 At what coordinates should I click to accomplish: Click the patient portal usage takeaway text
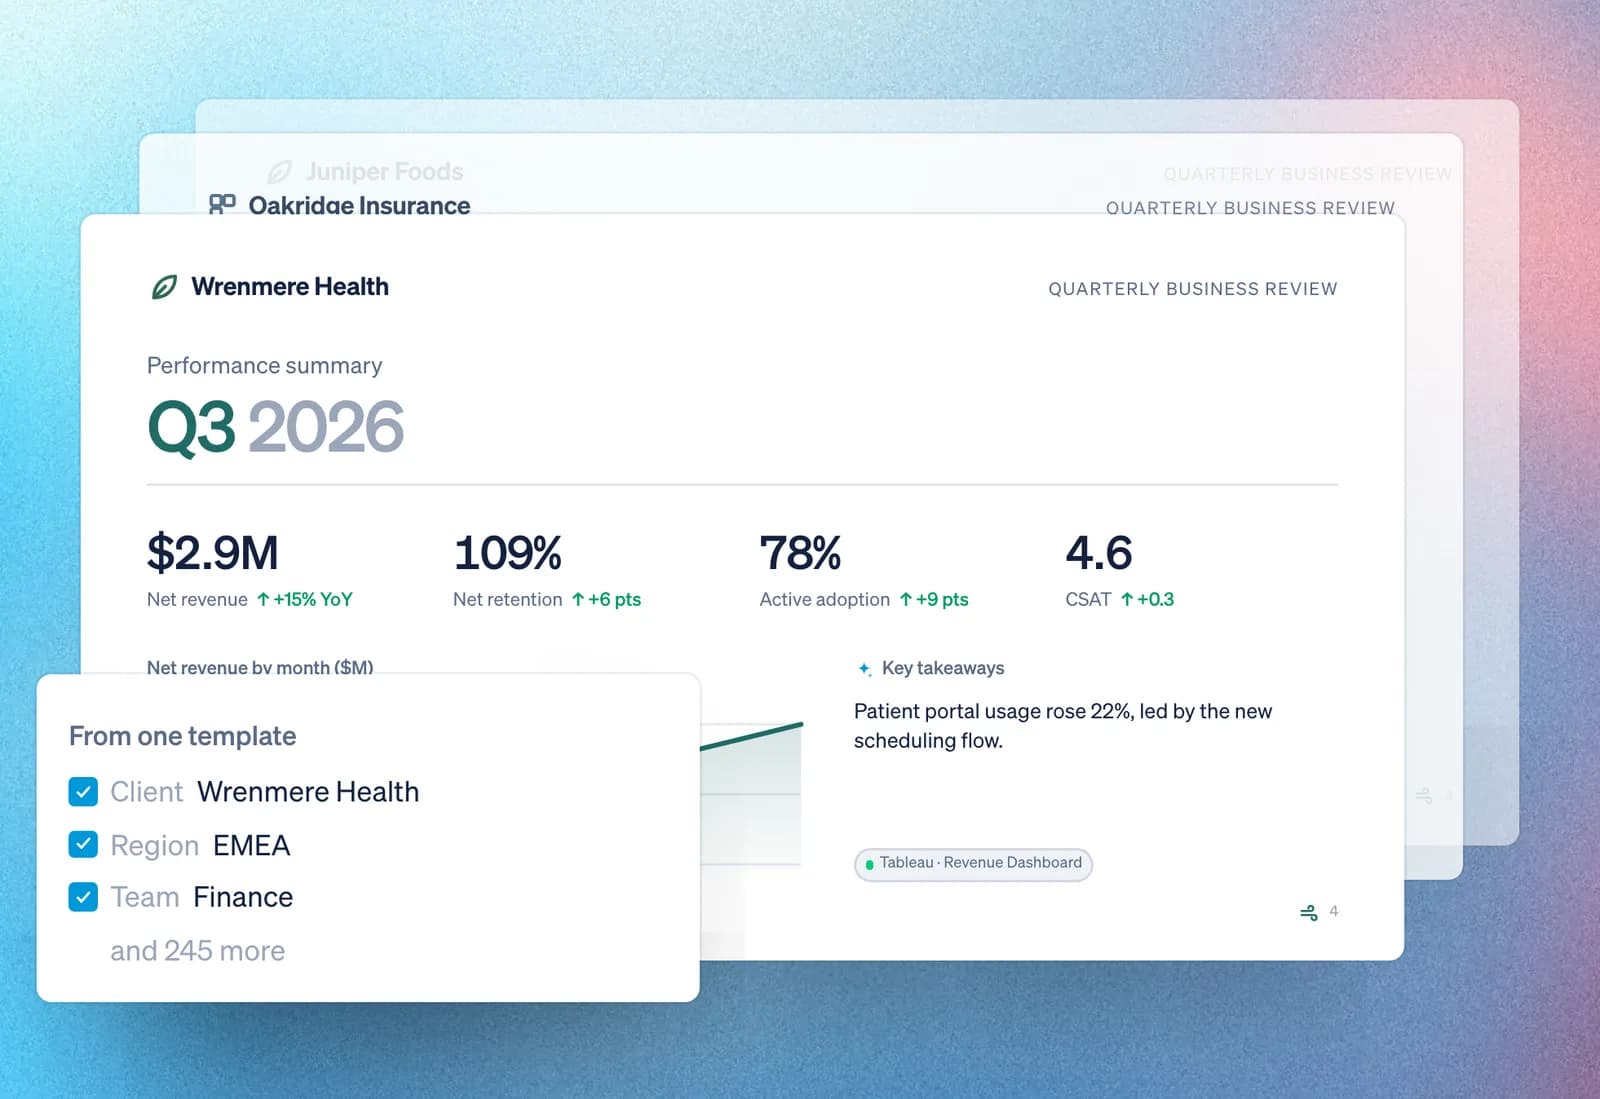[x=1062, y=726]
